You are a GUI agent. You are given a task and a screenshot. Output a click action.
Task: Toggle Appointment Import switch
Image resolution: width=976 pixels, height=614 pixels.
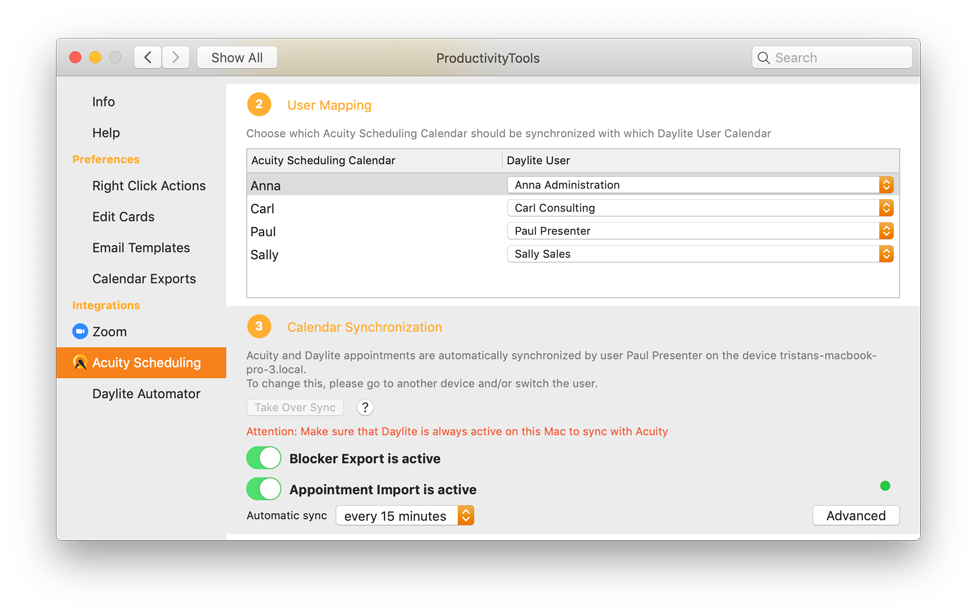(x=263, y=489)
